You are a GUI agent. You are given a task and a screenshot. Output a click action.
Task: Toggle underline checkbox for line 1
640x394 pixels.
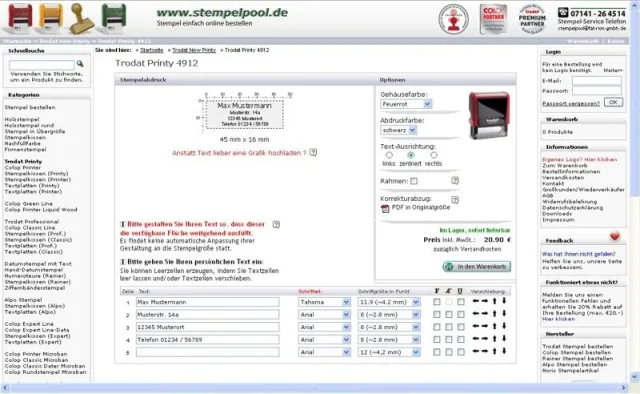[461, 302]
